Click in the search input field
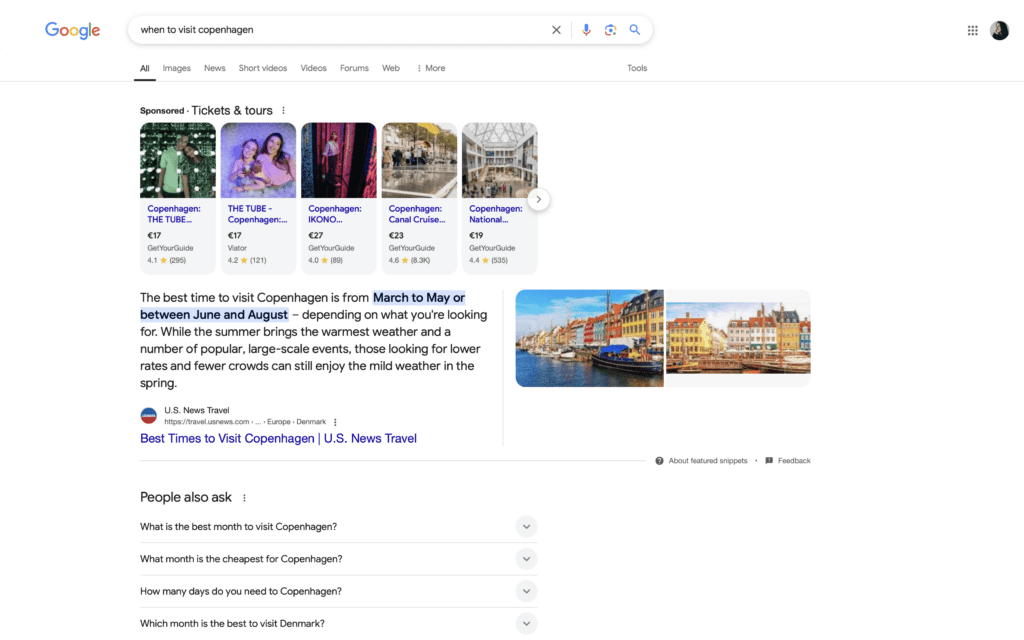Screen dimensions: 1024x640 tap(340, 30)
